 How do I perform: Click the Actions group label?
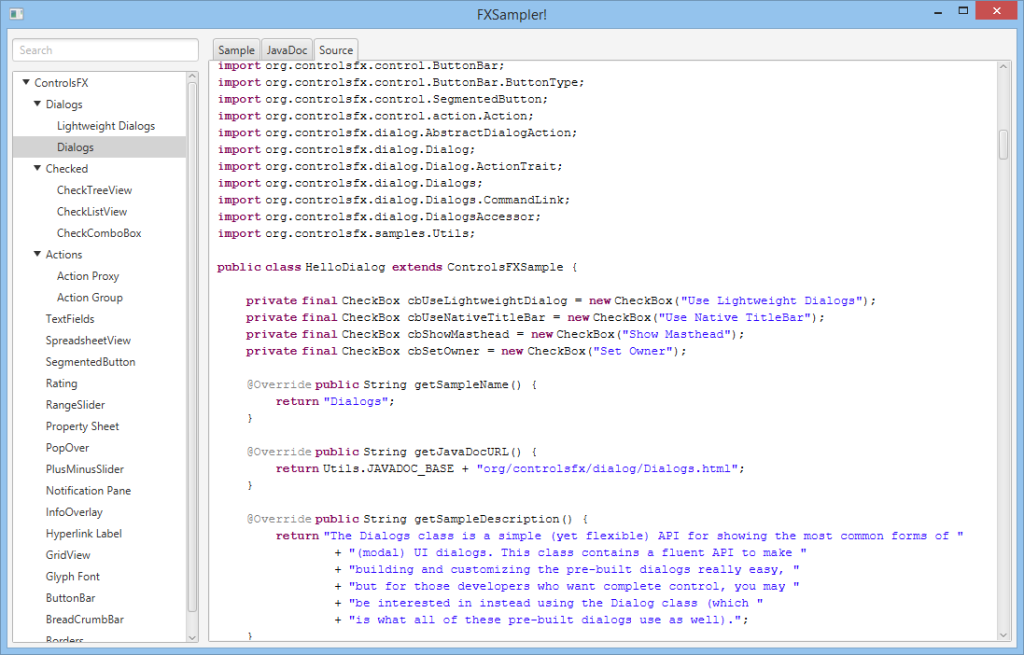click(x=64, y=255)
